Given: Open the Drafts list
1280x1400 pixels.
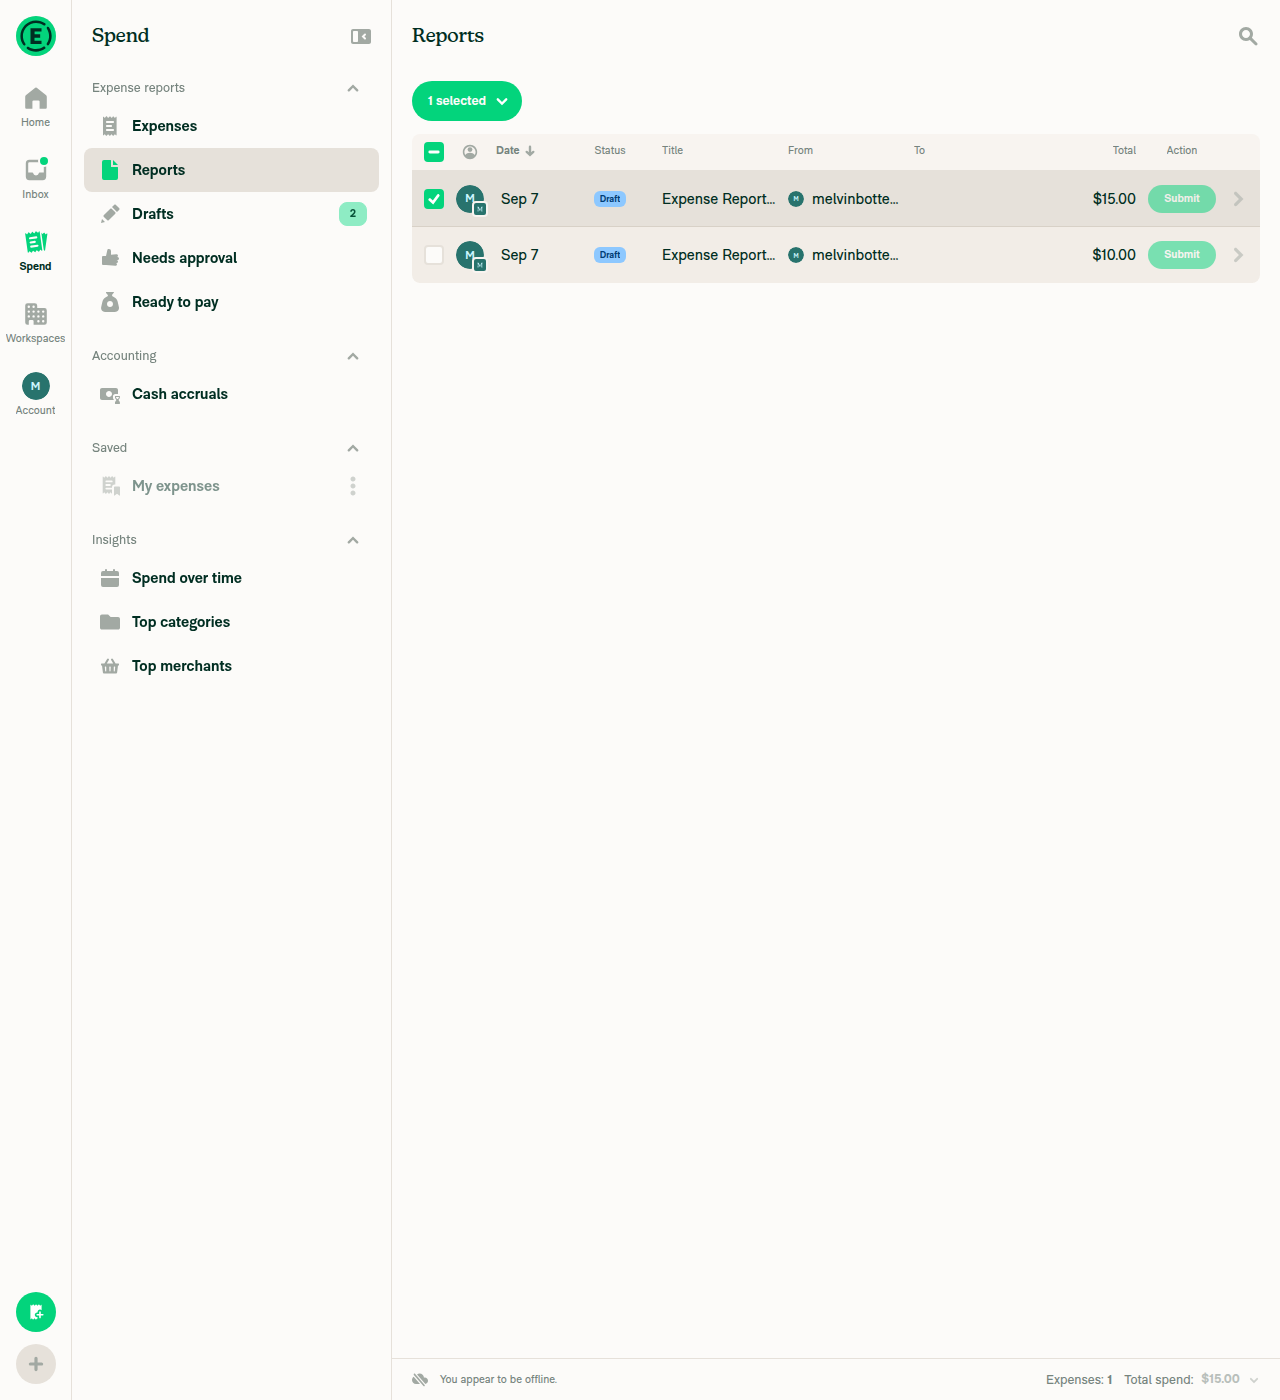Looking at the screenshot, I should click(231, 214).
